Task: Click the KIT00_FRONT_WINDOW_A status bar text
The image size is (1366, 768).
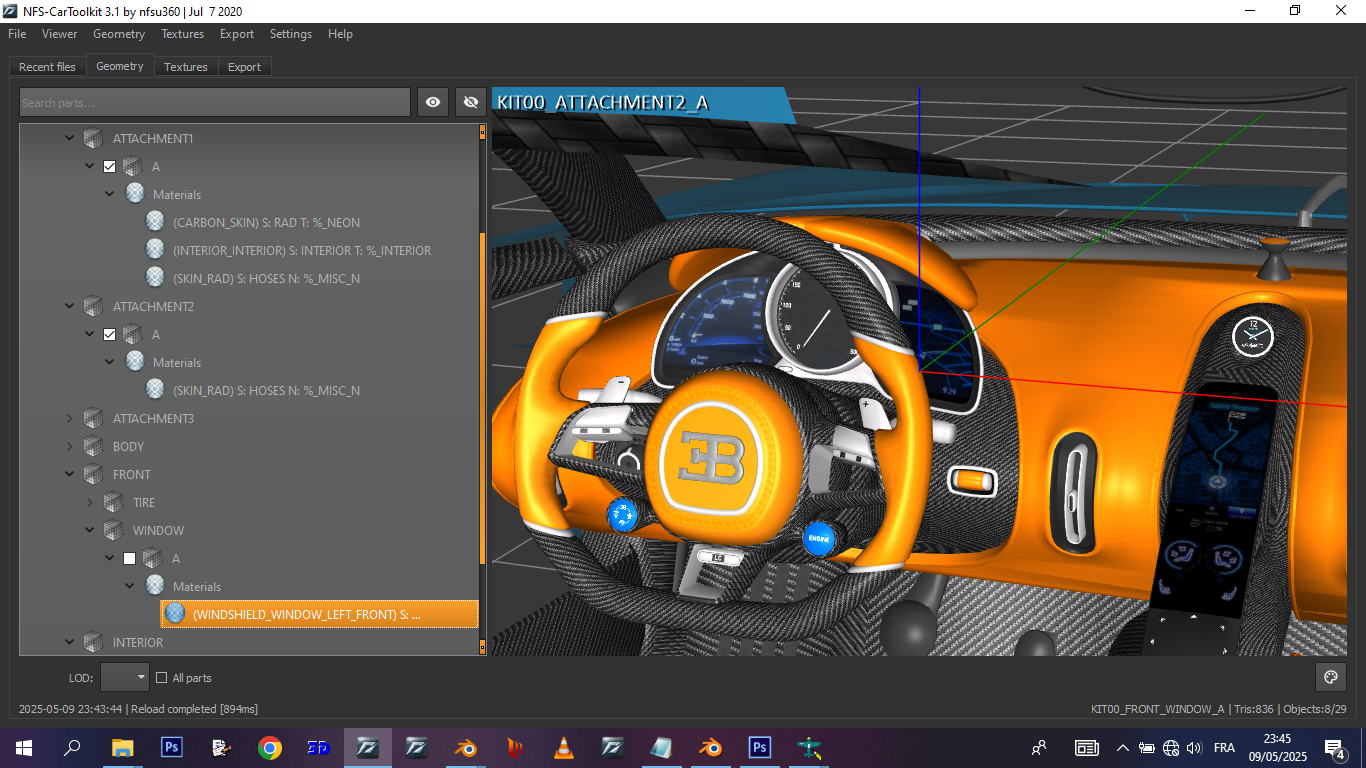Action: point(1158,709)
